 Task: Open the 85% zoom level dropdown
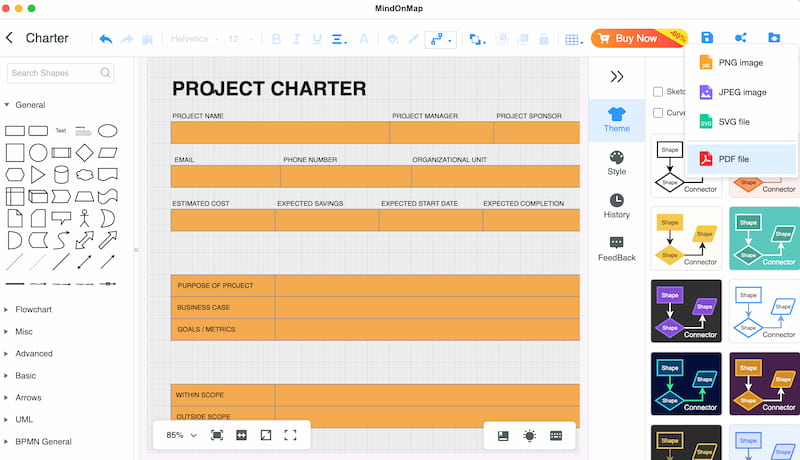181,435
